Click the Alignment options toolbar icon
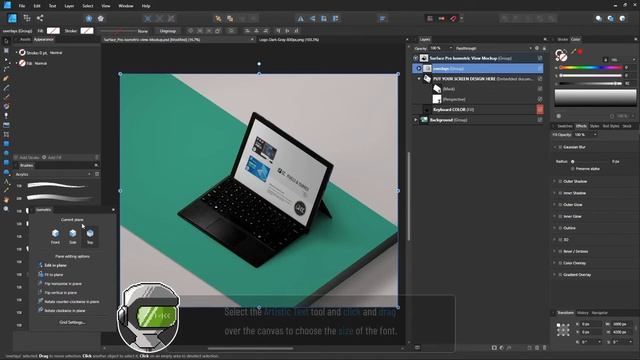The width and height of the screenshot is (640, 360). click(x=382, y=18)
